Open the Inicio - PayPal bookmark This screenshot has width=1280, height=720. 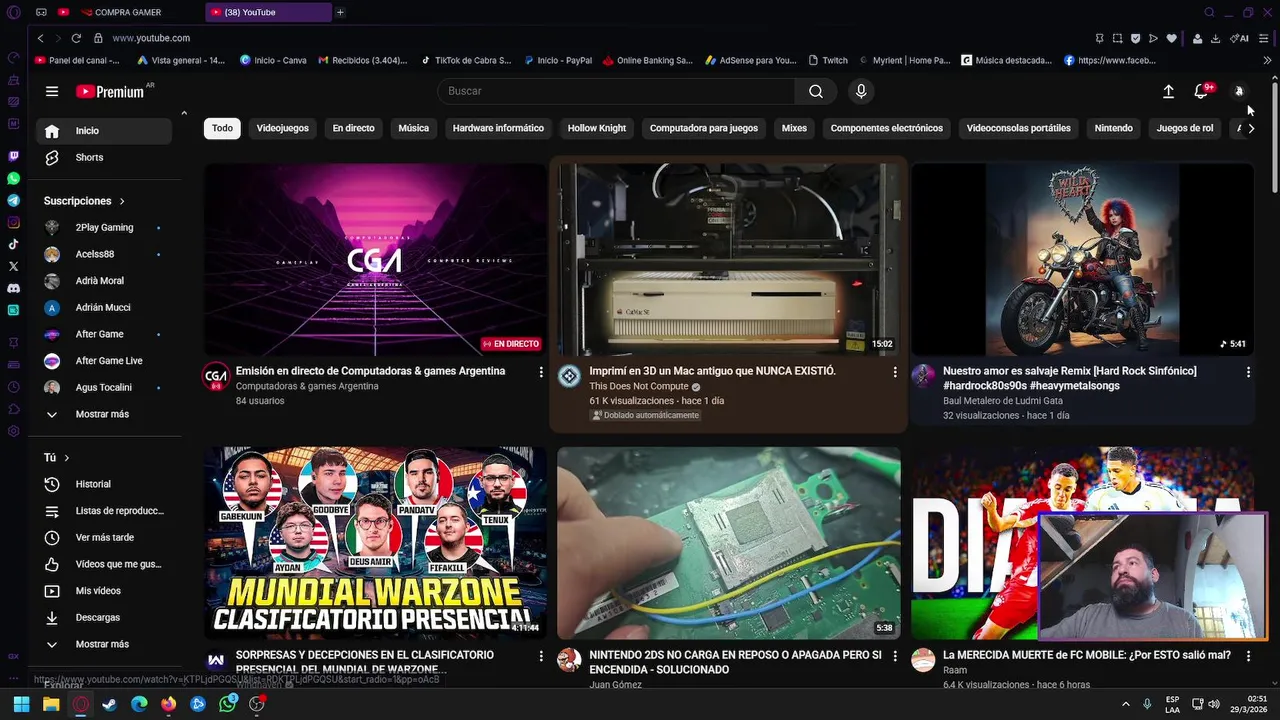(x=558, y=60)
